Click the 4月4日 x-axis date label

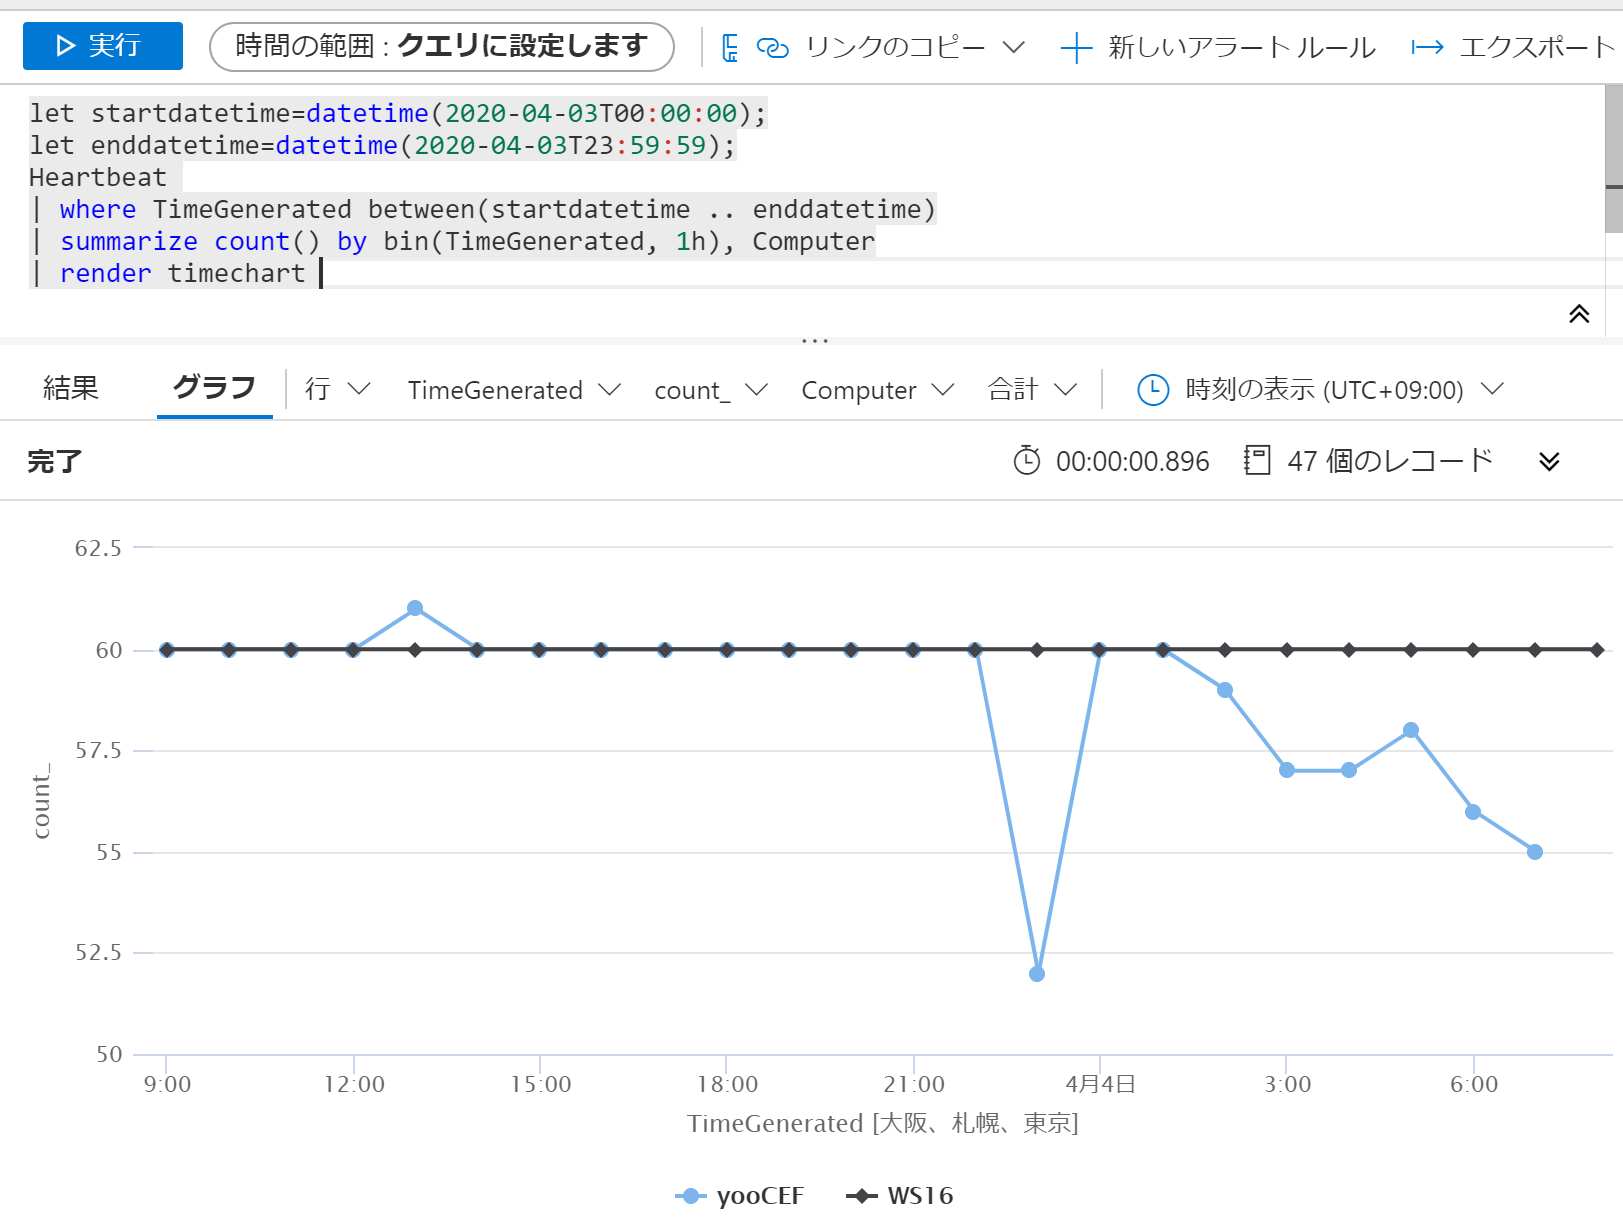tap(1100, 1084)
